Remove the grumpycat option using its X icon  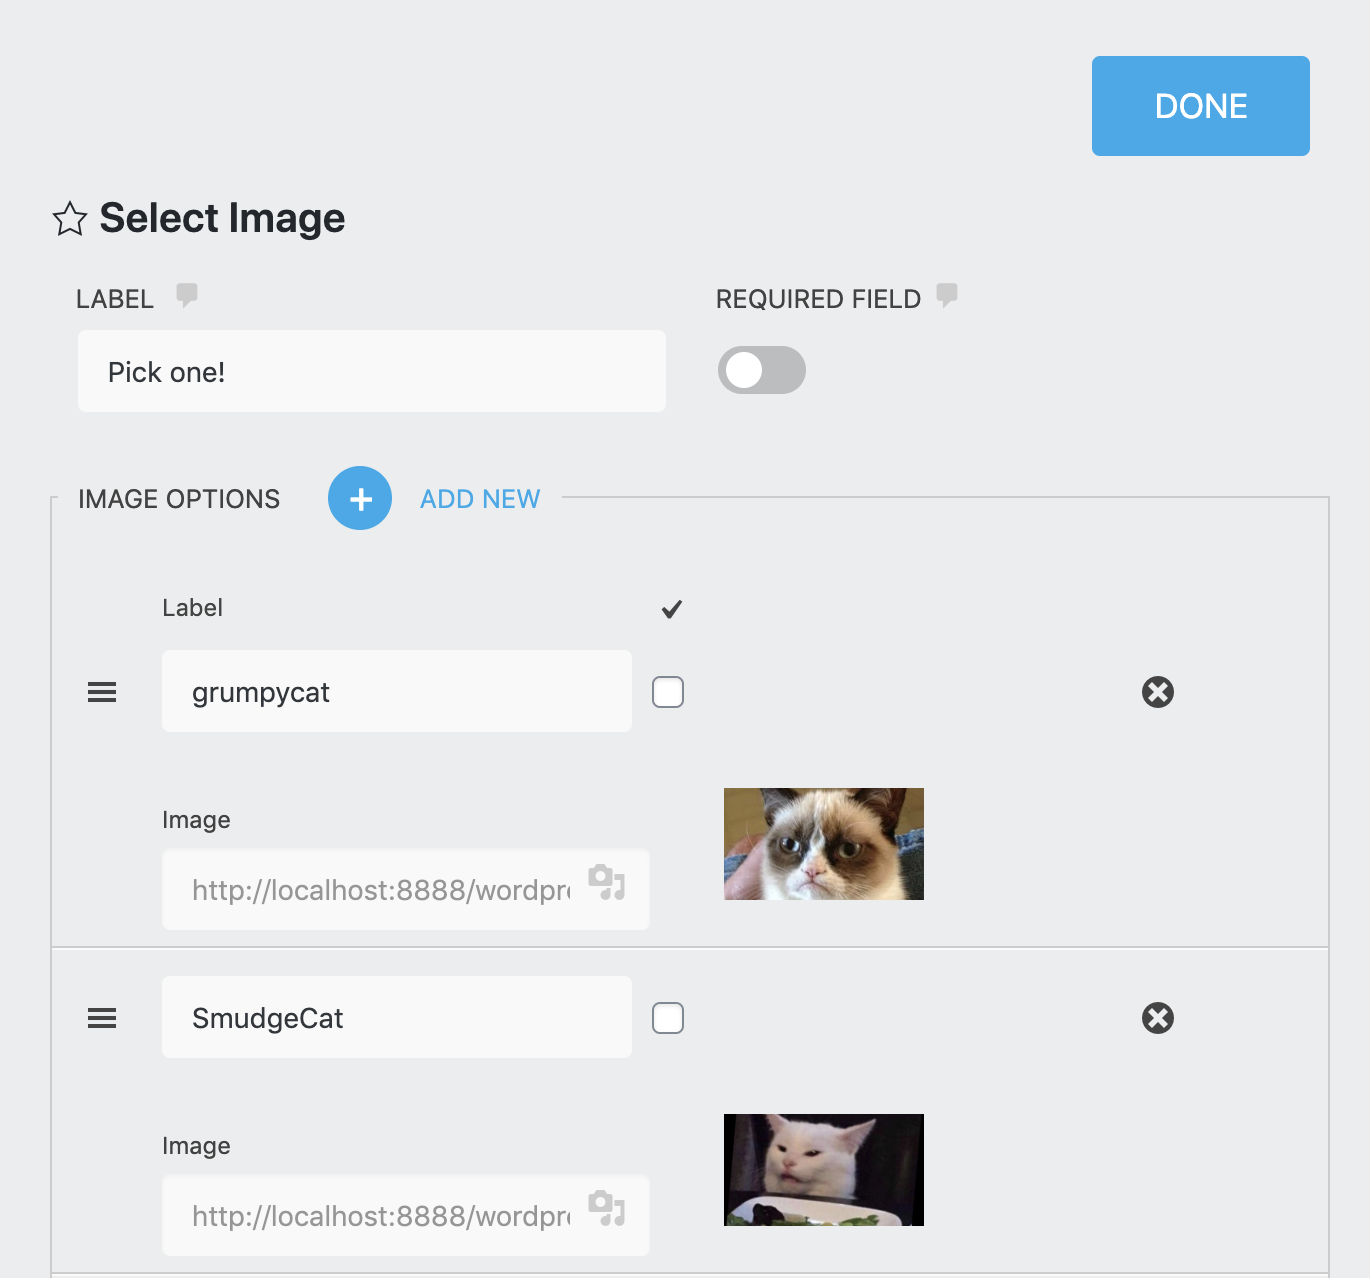pyautogui.click(x=1157, y=691)
